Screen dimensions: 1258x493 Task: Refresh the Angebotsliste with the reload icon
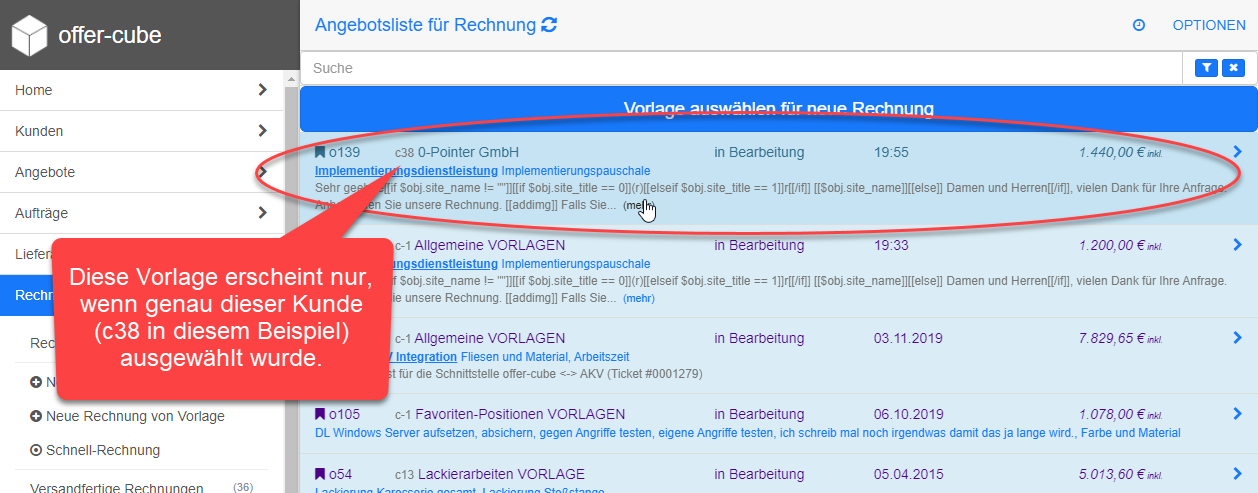point(549,25)
